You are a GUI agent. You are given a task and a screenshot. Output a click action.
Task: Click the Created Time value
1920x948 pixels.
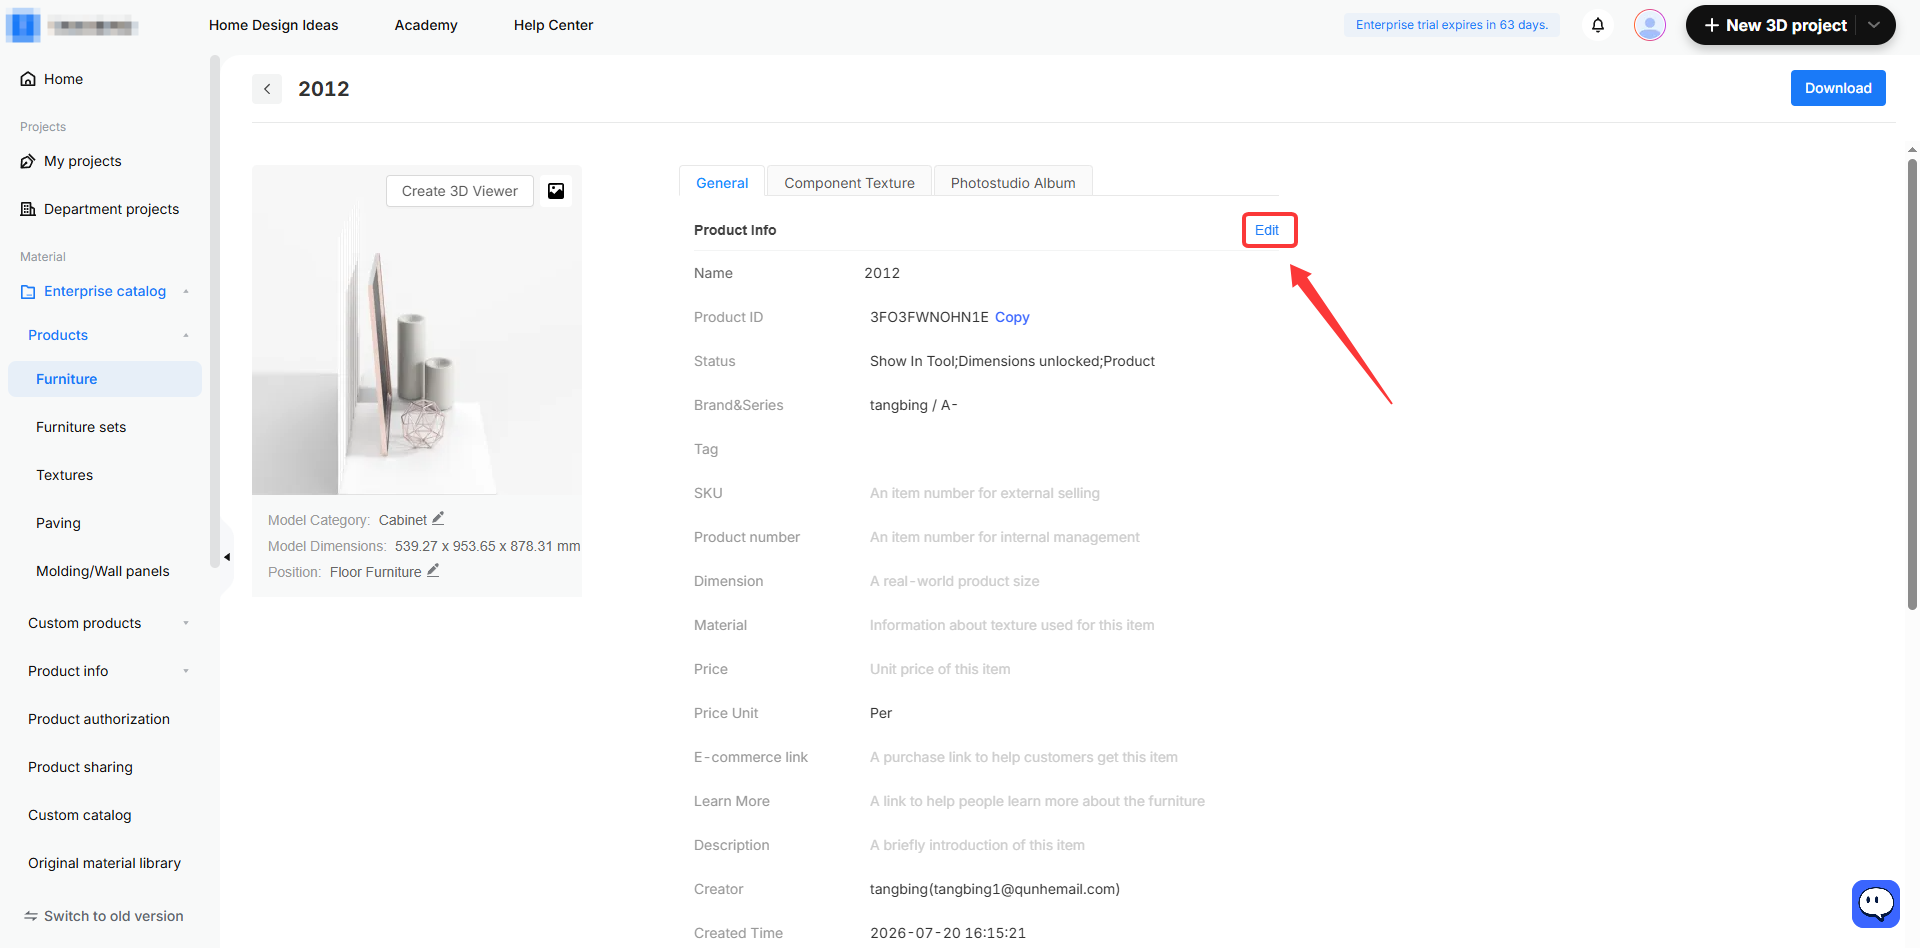948,933
